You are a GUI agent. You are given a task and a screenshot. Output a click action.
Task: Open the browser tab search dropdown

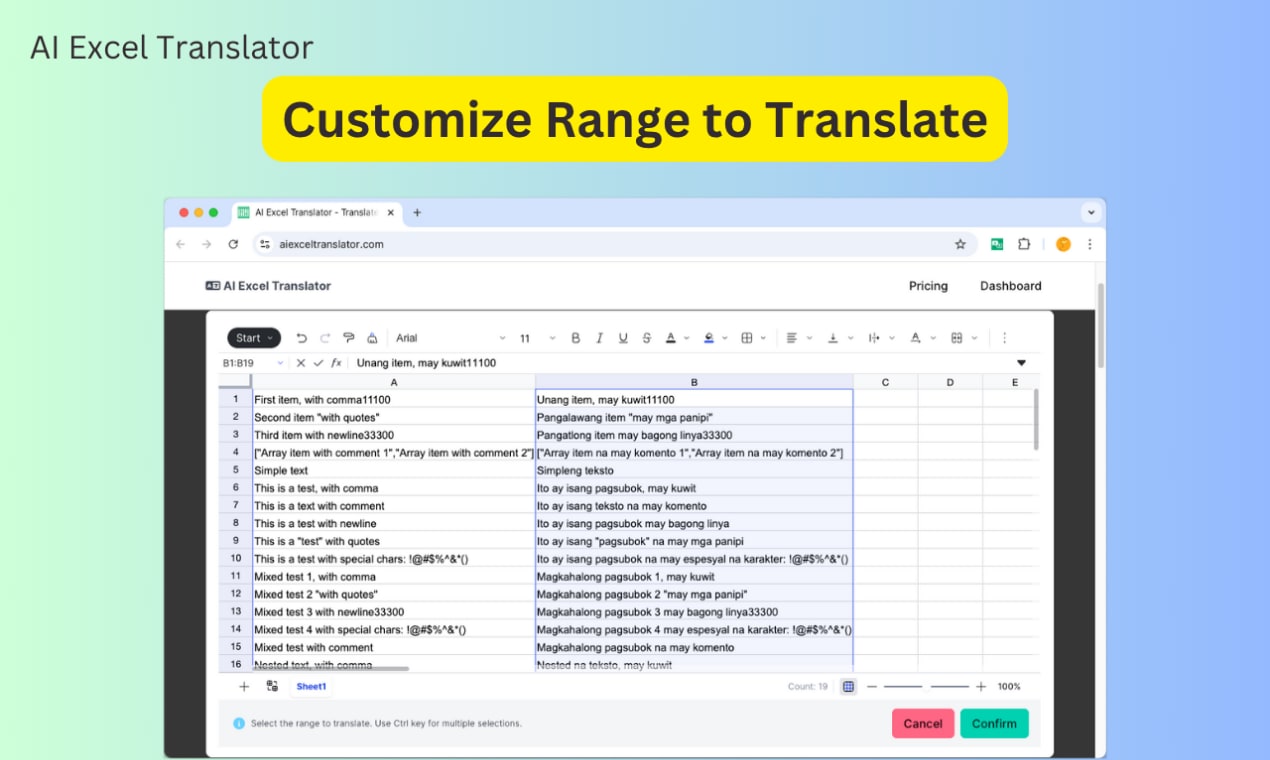[x=1091, y=212]
